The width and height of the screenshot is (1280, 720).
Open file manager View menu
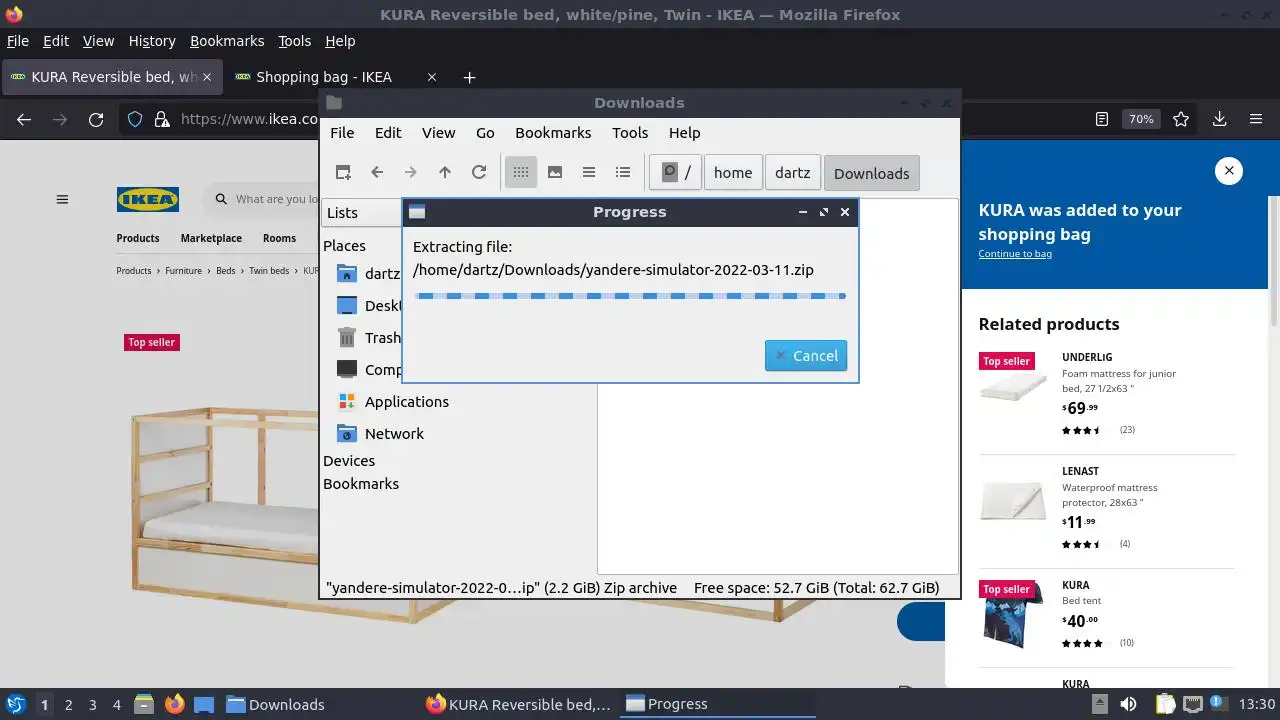(438, 133)
